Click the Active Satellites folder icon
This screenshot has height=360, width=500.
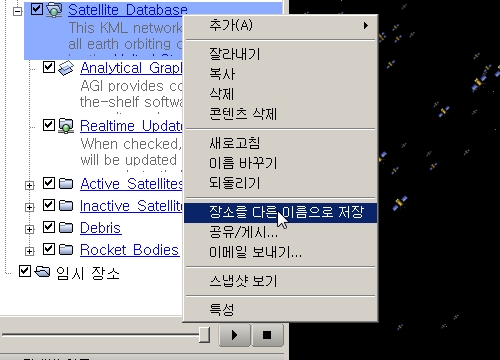coord(66,184)
